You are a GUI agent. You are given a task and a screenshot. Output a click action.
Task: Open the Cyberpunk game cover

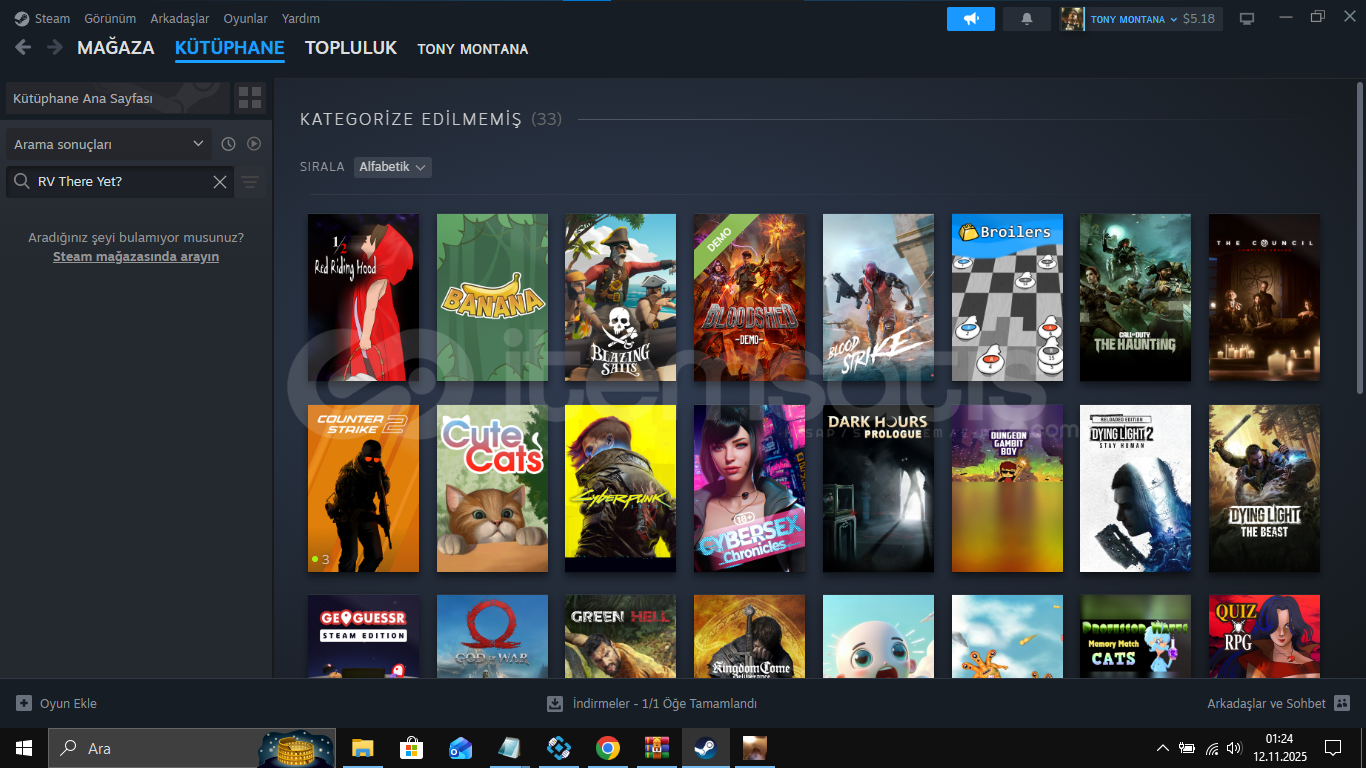click(x=620, y=488)
